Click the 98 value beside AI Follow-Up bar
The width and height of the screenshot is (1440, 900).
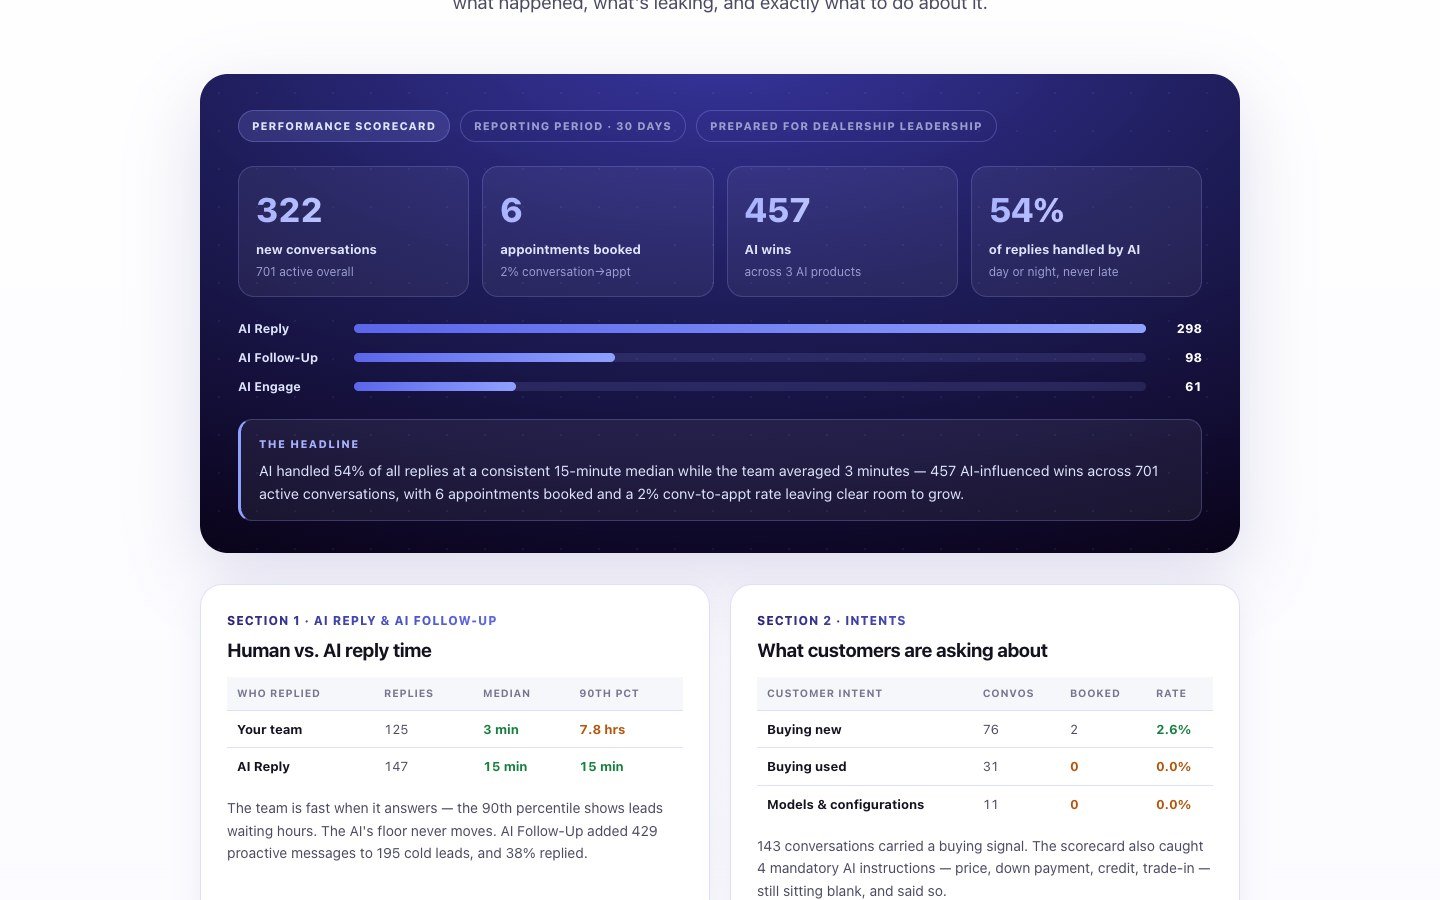coord(1193,357)
